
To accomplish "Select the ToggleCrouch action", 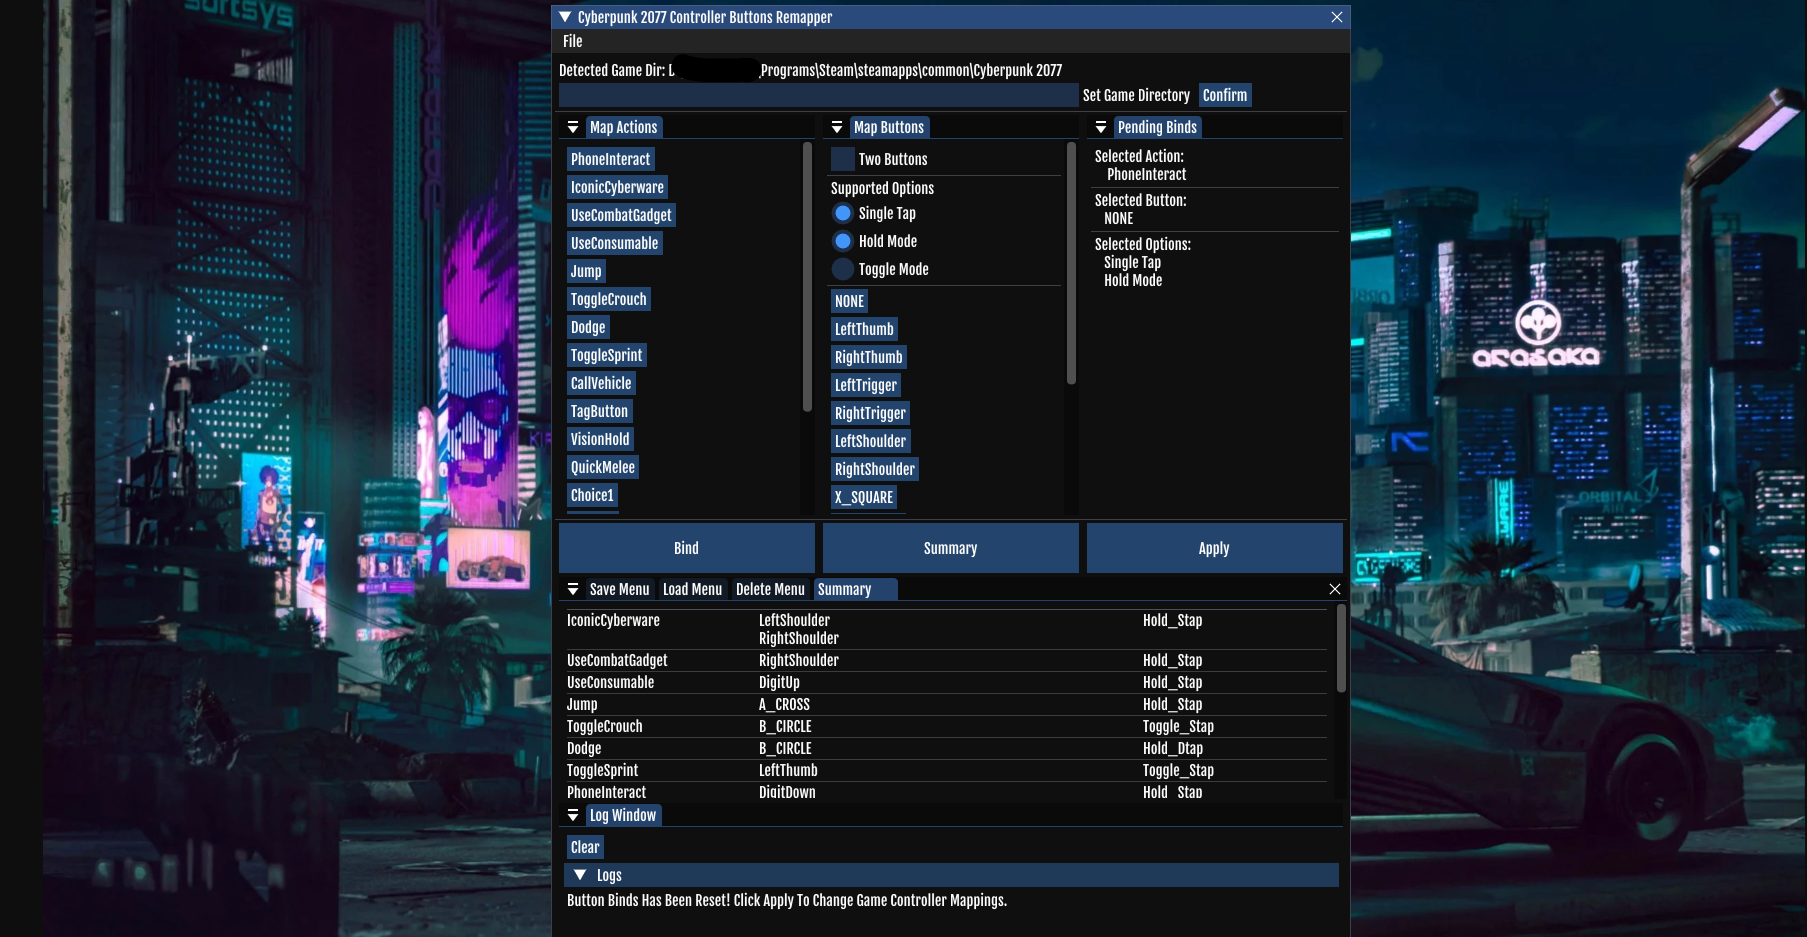I will [x=608, y=299].
